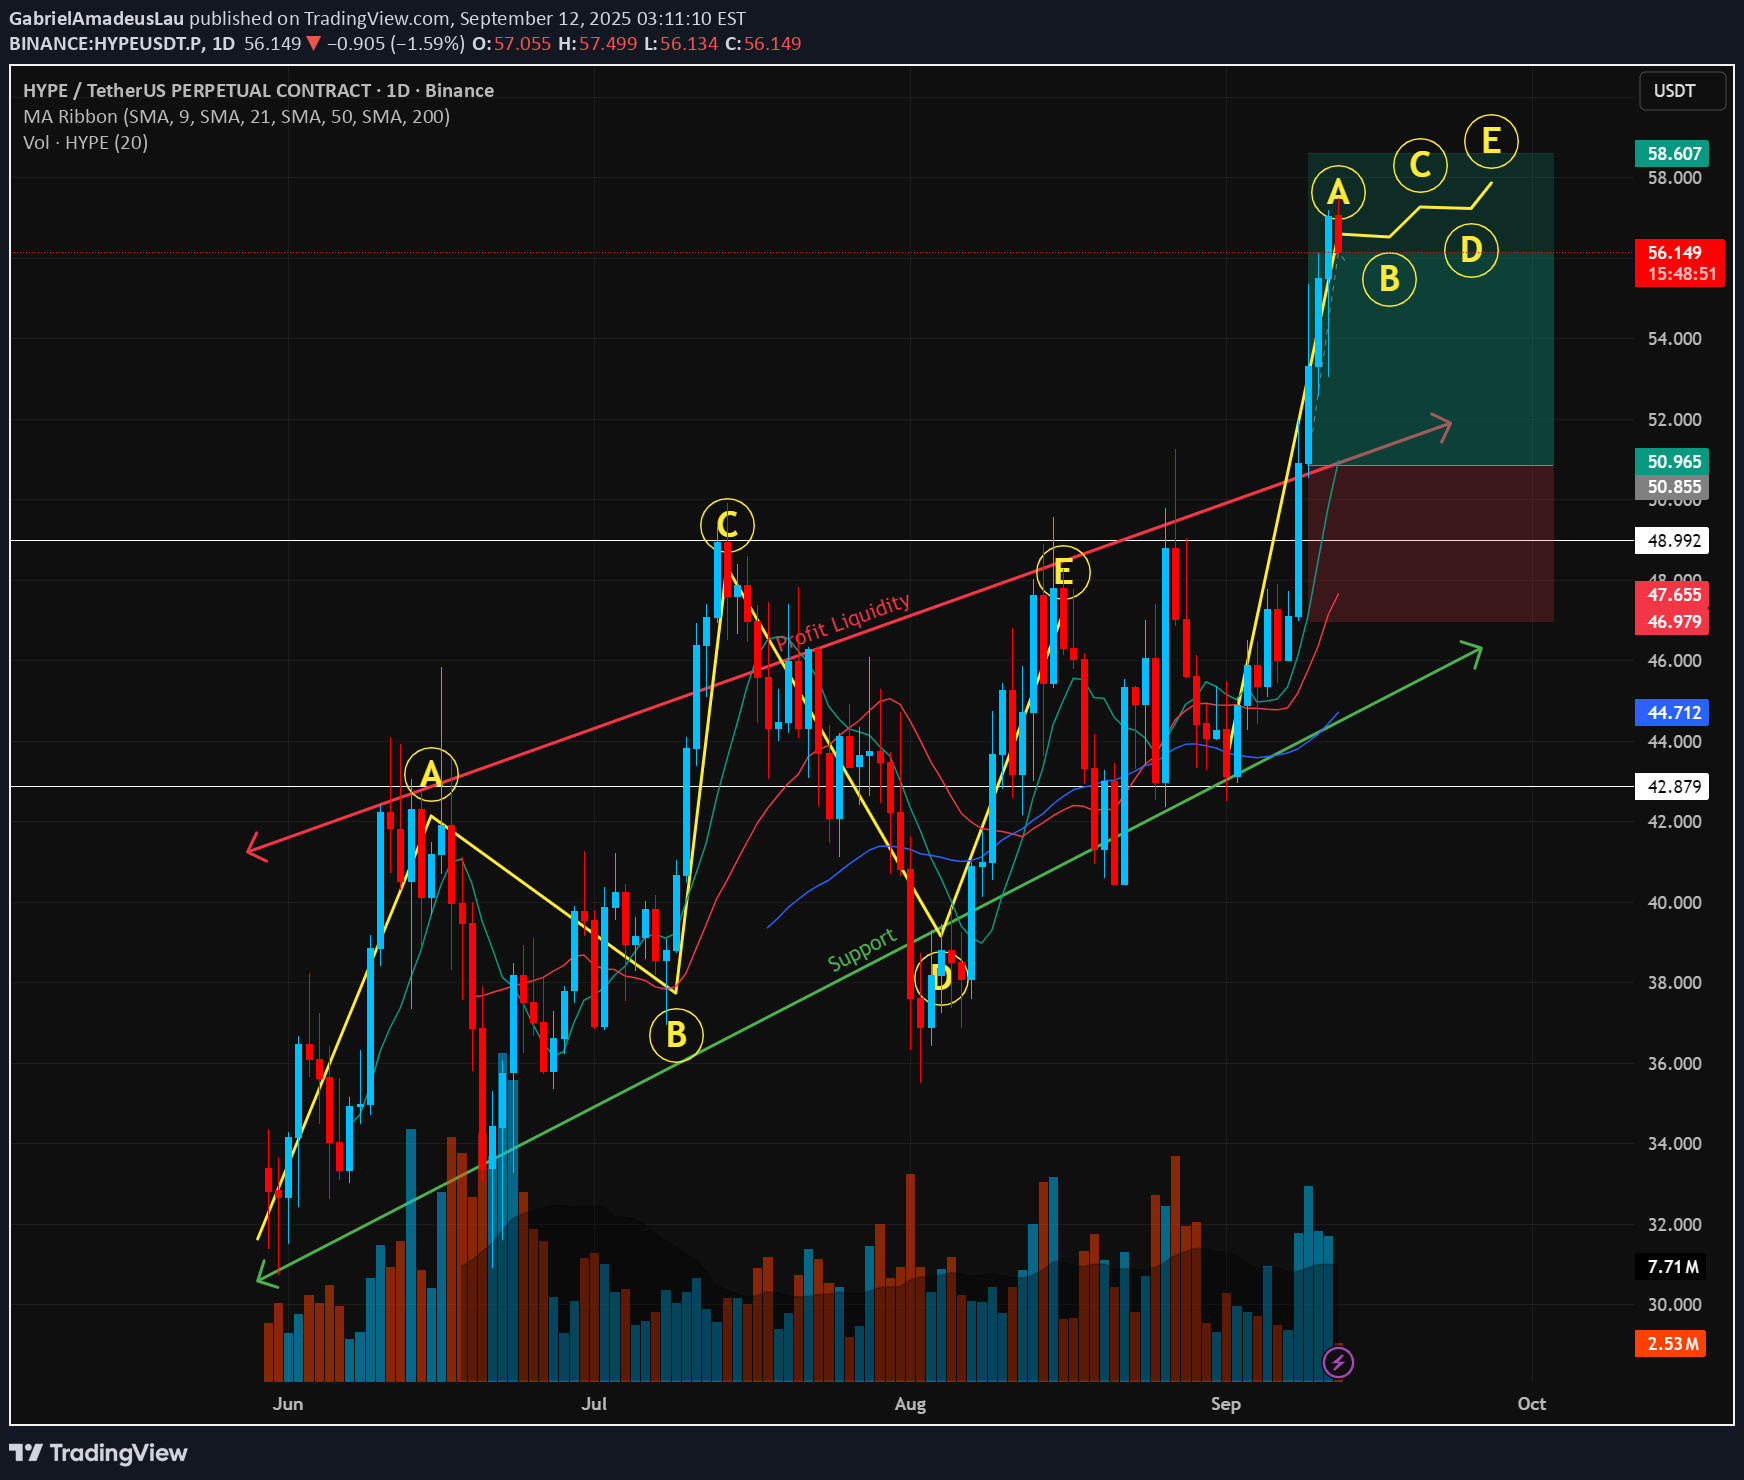Select the circled A wave label at June high
This screenshot has height=1480, width=1744.
pyautogui.click(x=431, y=774)
